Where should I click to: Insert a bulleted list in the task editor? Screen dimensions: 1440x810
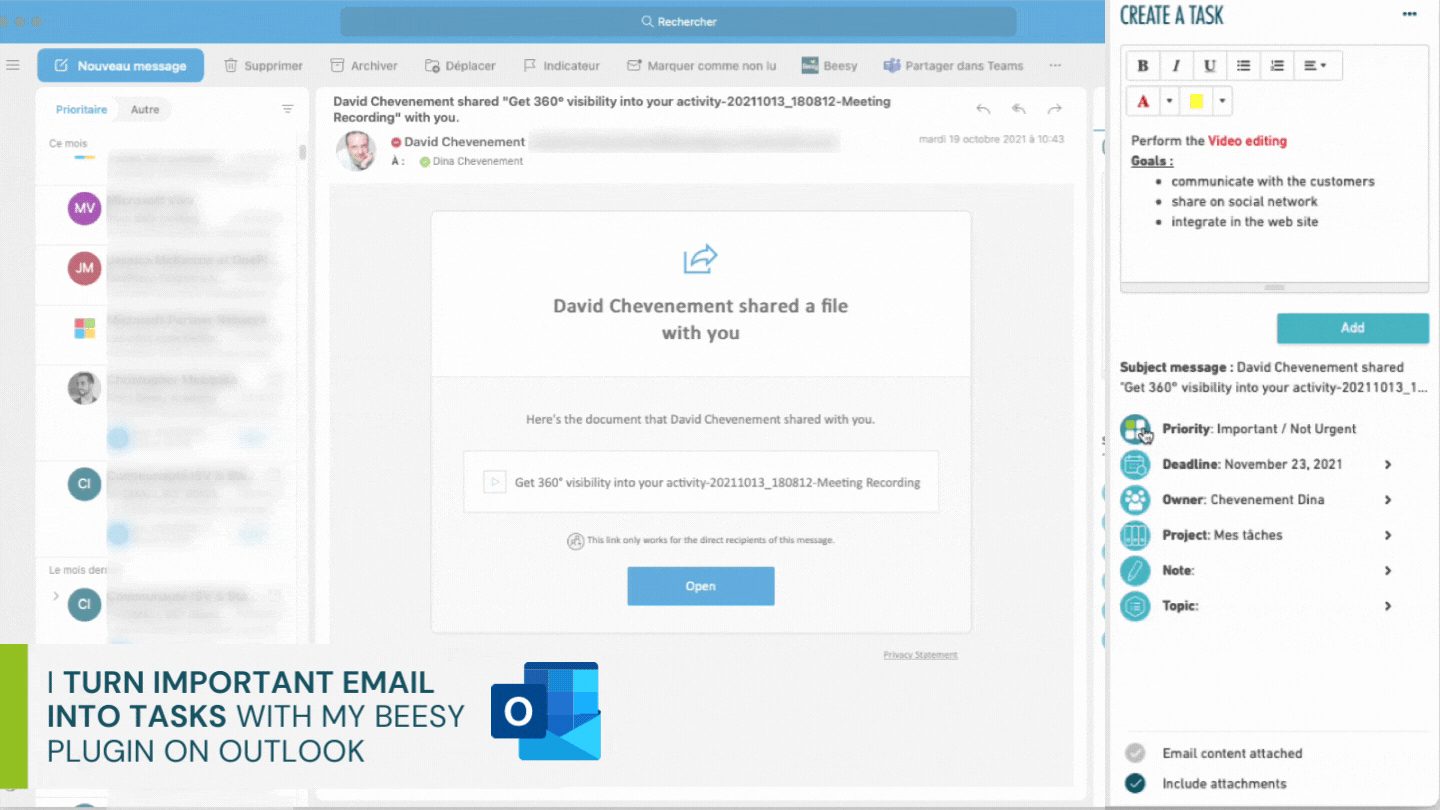point(1243,66)
